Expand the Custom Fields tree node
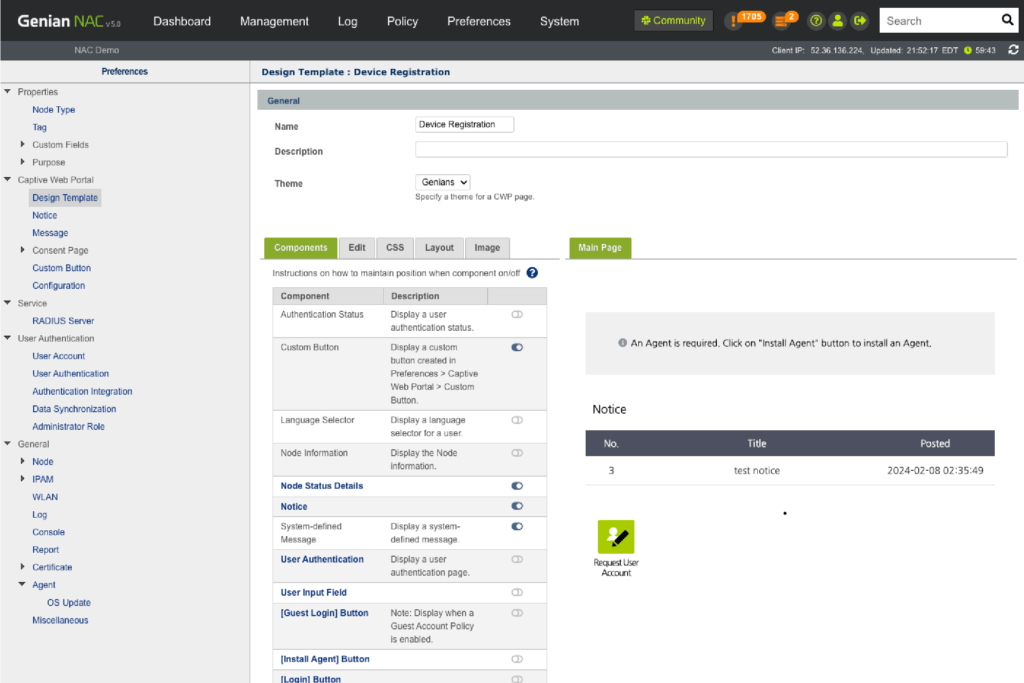The height and width of the screenshot is (683, 1024). (23, 145)
